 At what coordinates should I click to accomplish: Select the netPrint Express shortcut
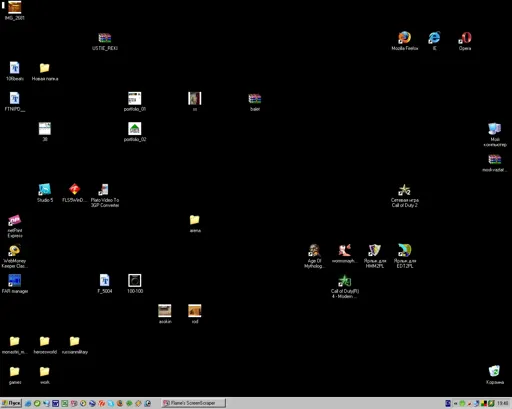coord(14,220)
